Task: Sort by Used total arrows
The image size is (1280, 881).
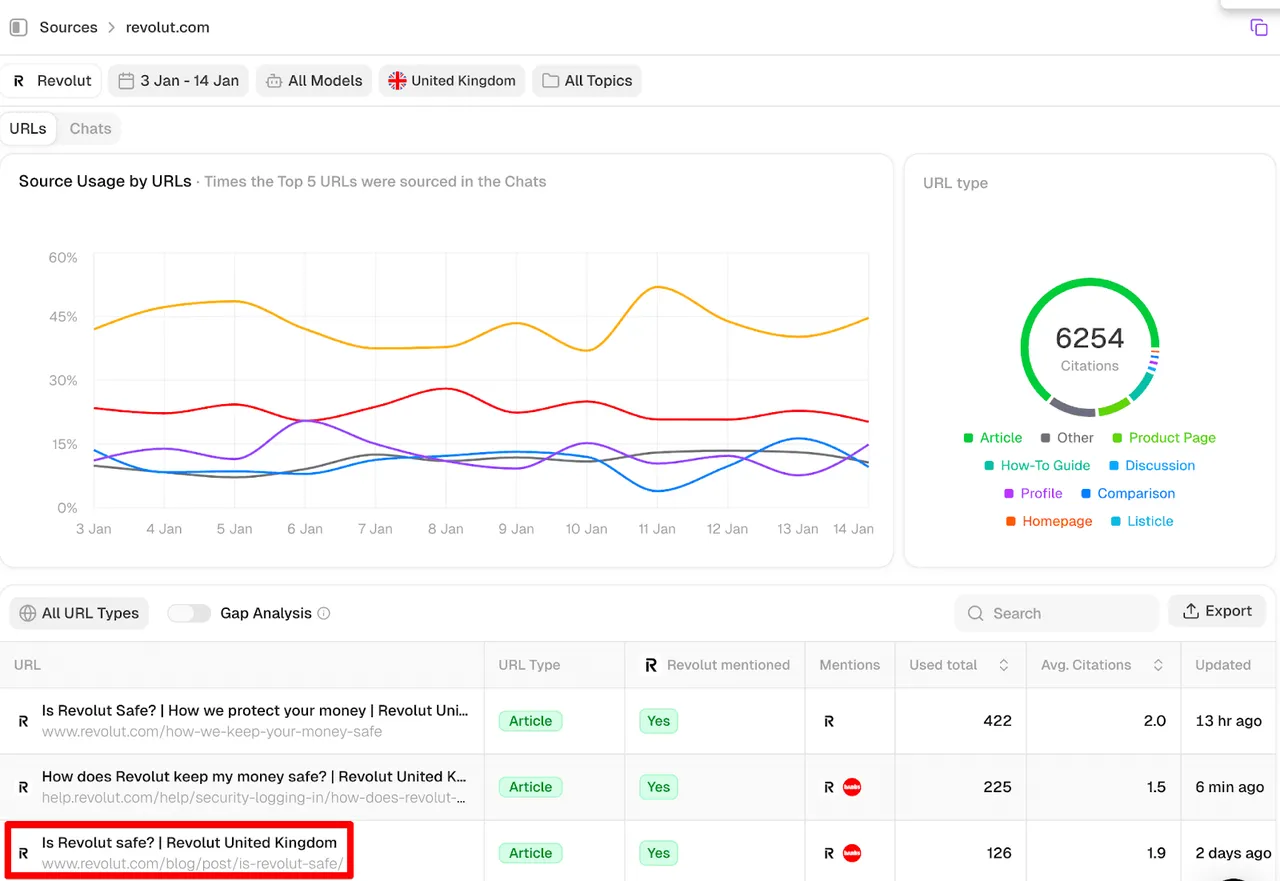Action: tap(1004, 665)
